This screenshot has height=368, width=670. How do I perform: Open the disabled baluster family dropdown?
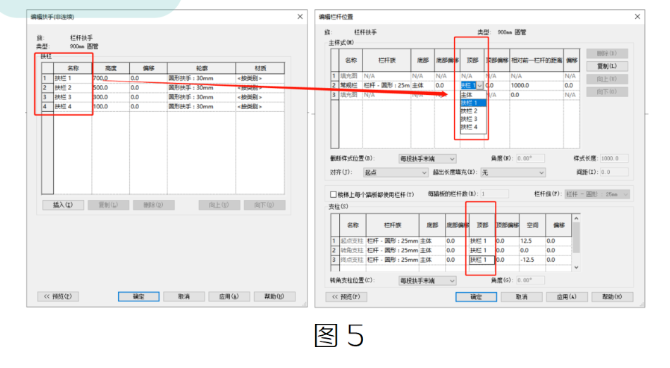tap(597, 194)
